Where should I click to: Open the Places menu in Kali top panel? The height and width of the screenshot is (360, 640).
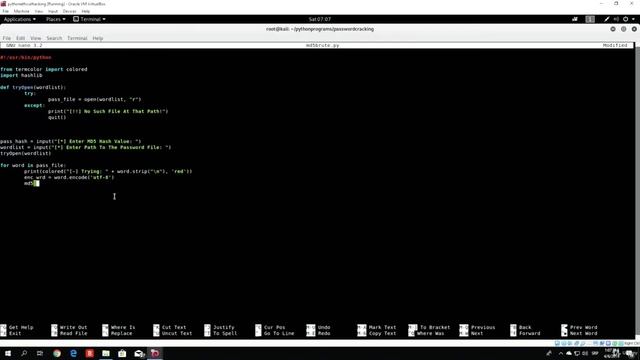click(56, 19)
